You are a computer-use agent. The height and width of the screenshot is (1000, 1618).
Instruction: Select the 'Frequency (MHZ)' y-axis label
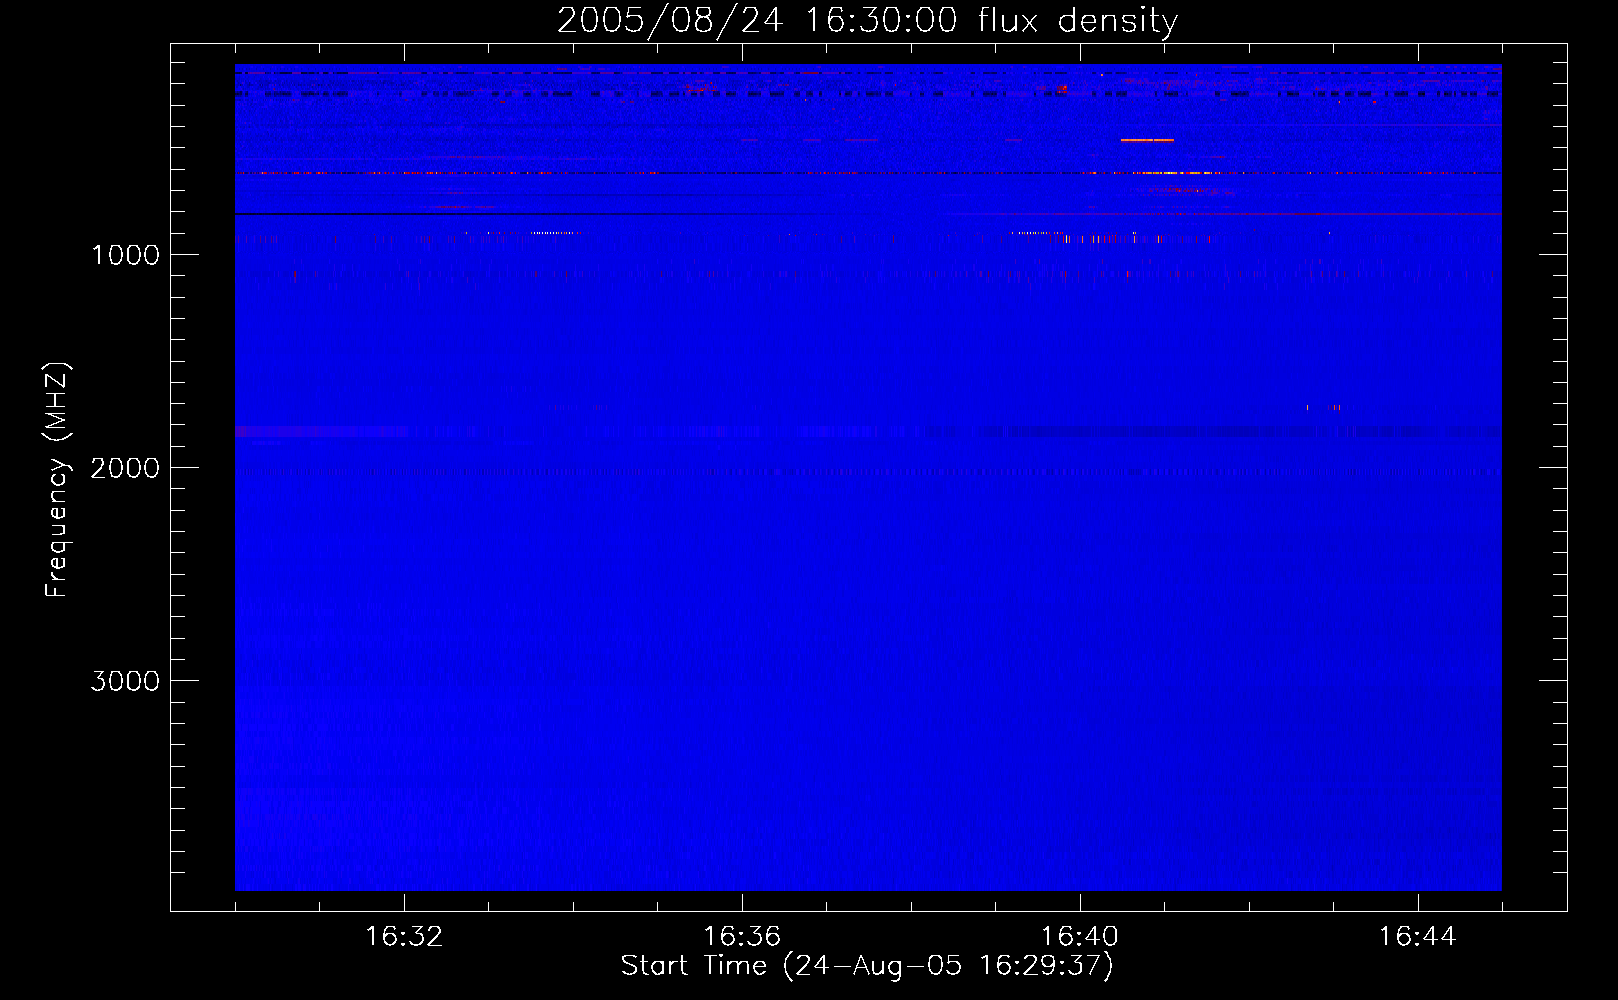[x=57, y=480]
